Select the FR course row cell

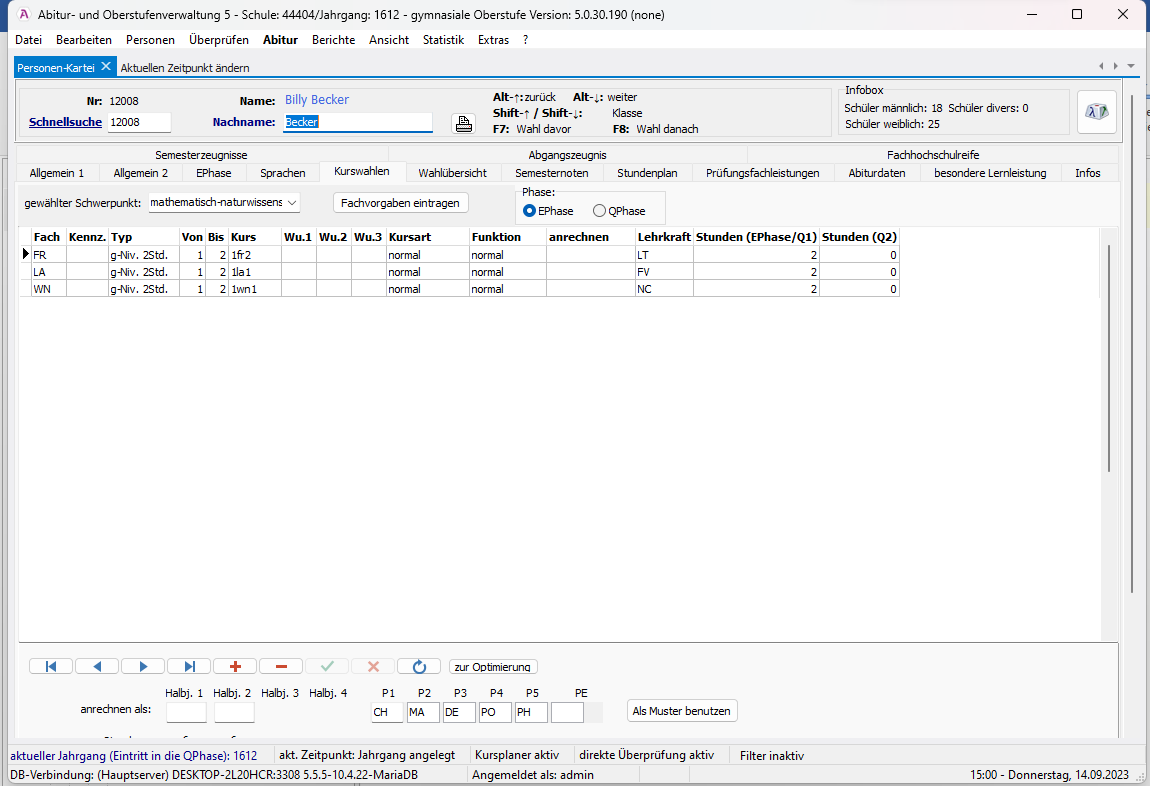pos(48,255)
